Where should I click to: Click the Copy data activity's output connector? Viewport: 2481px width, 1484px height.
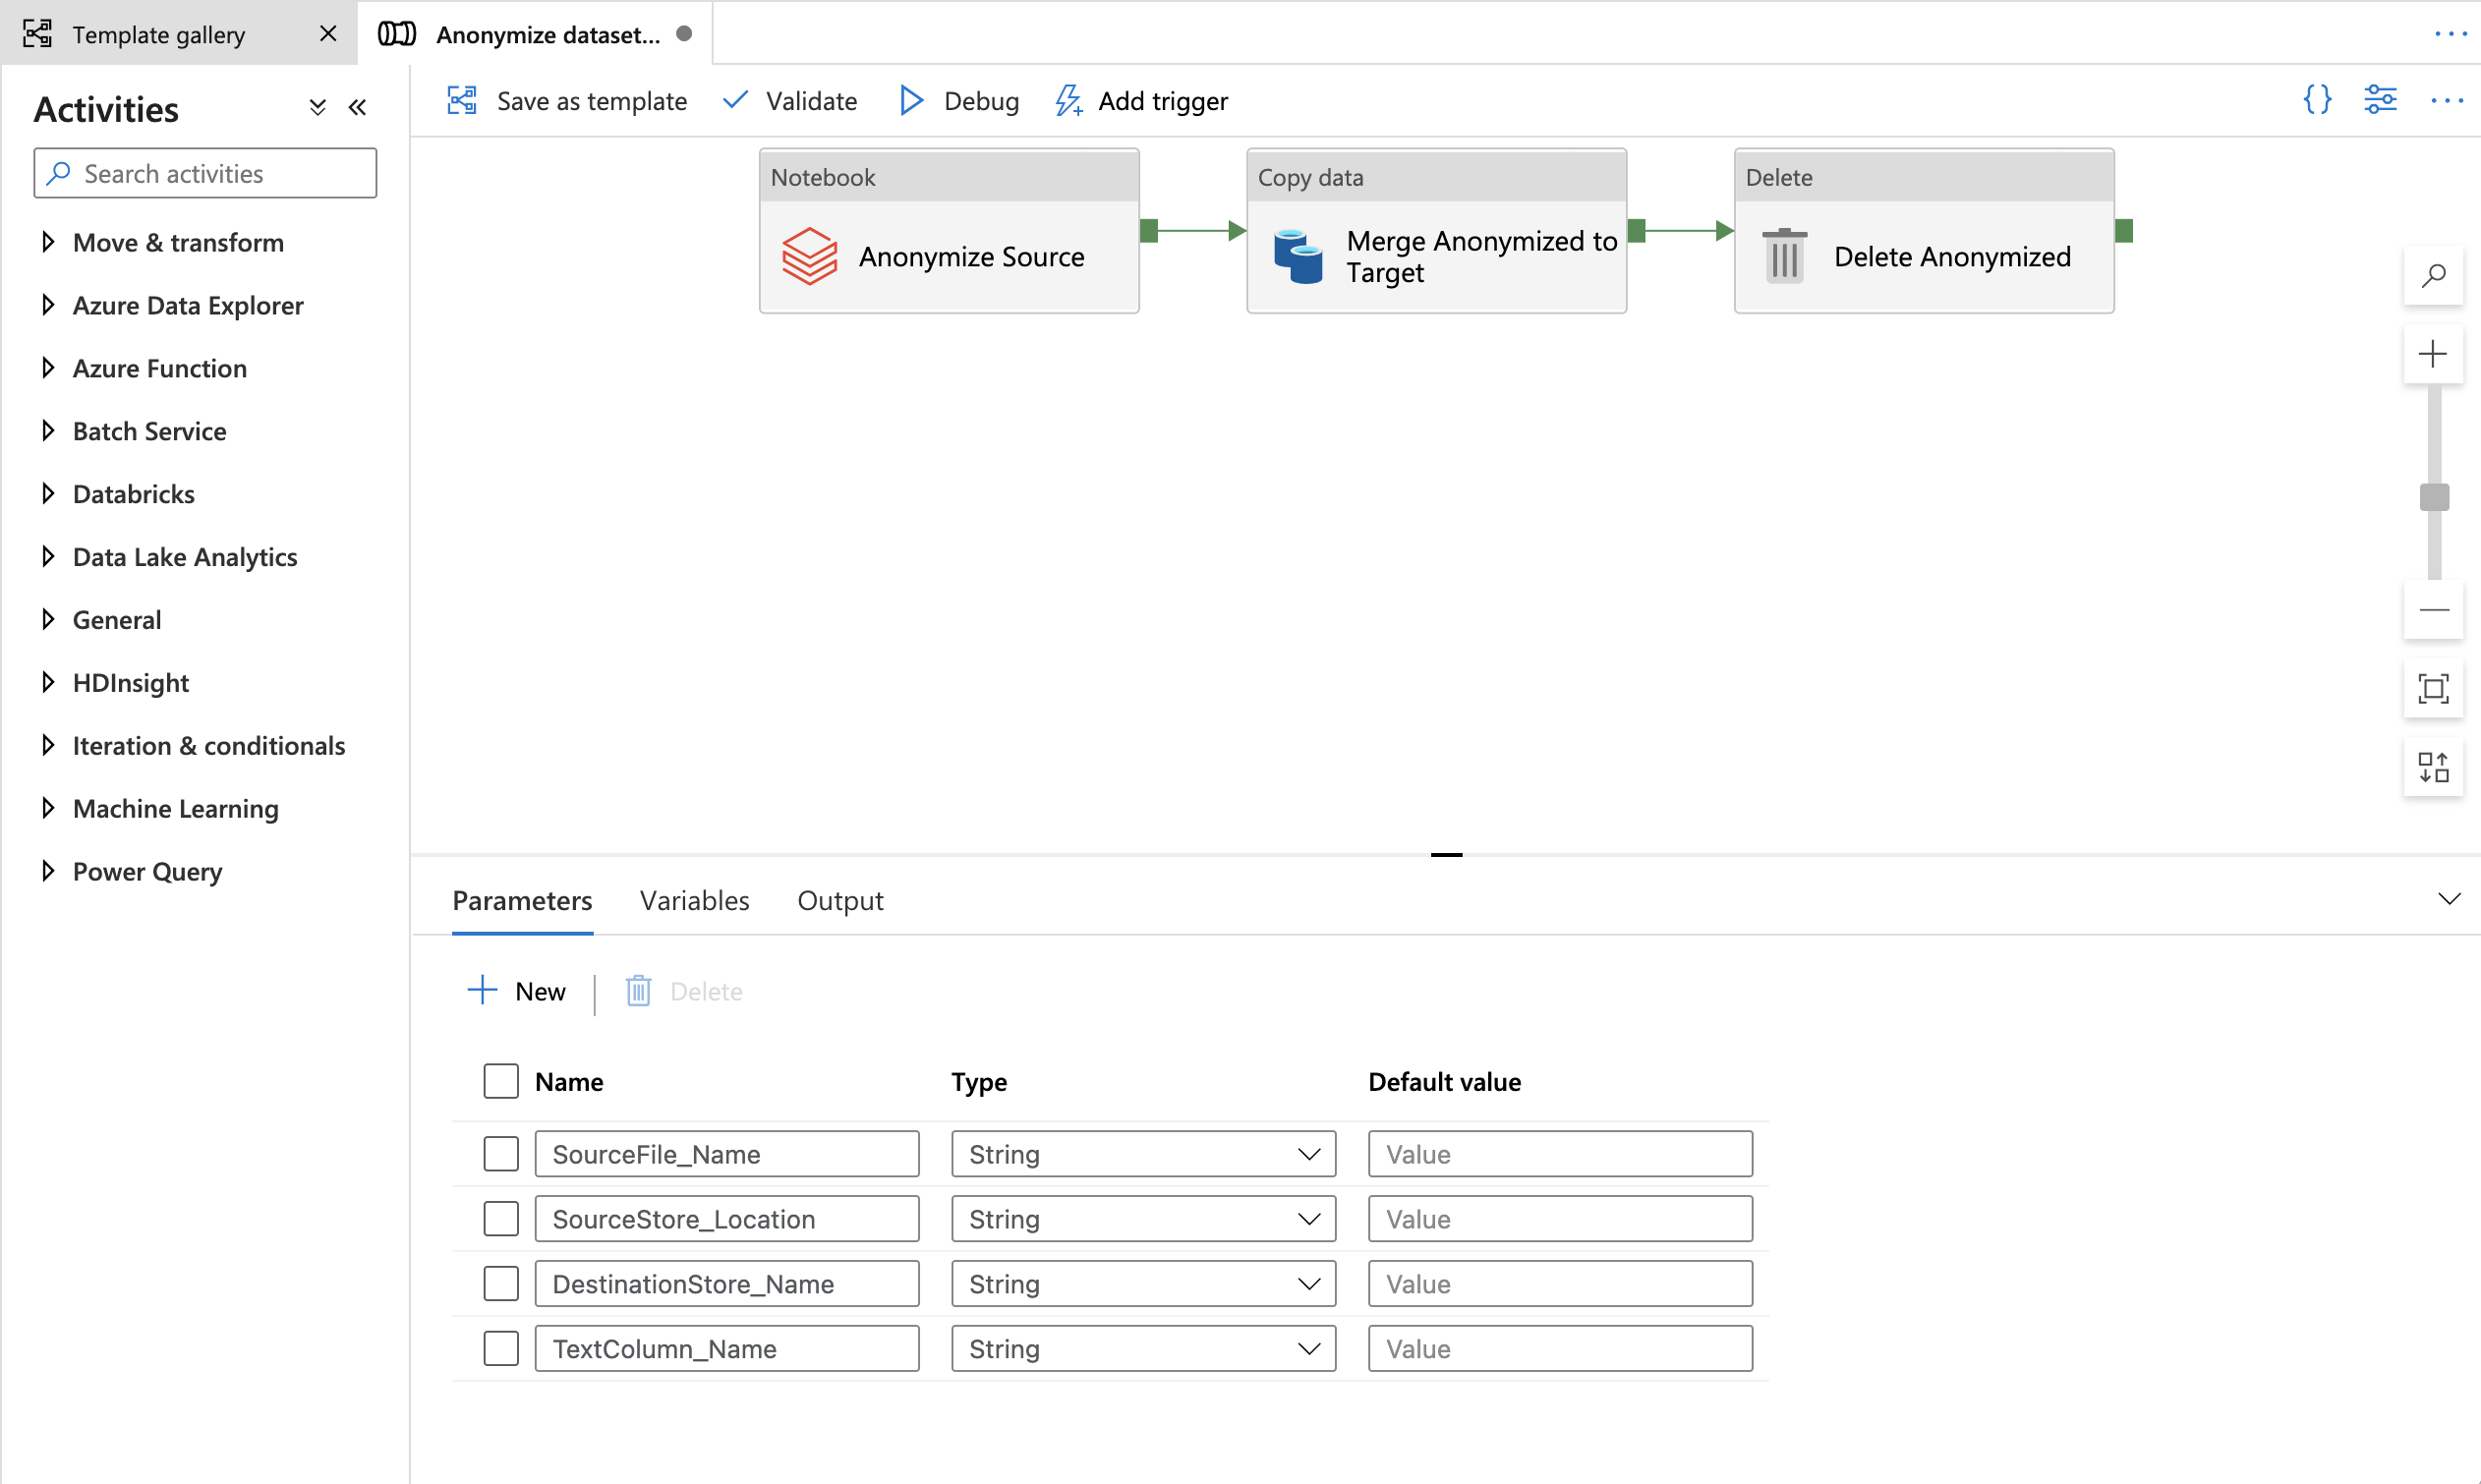(x=1636, y=231)
